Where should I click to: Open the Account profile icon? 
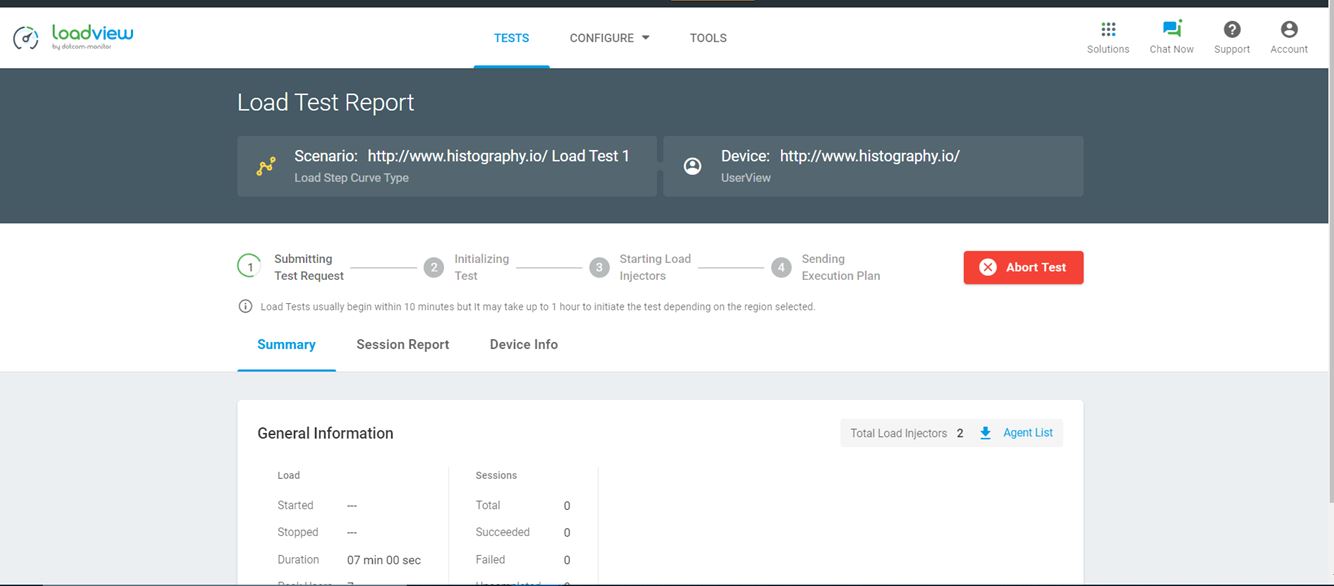[1289, 30]
